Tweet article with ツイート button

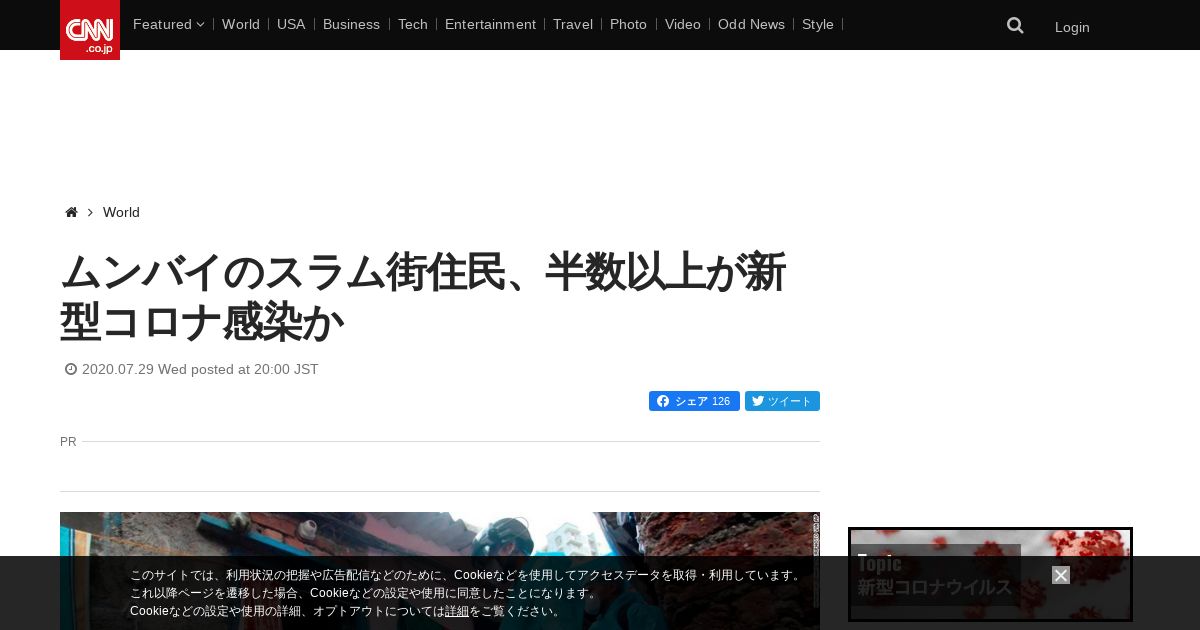point(782,401)
